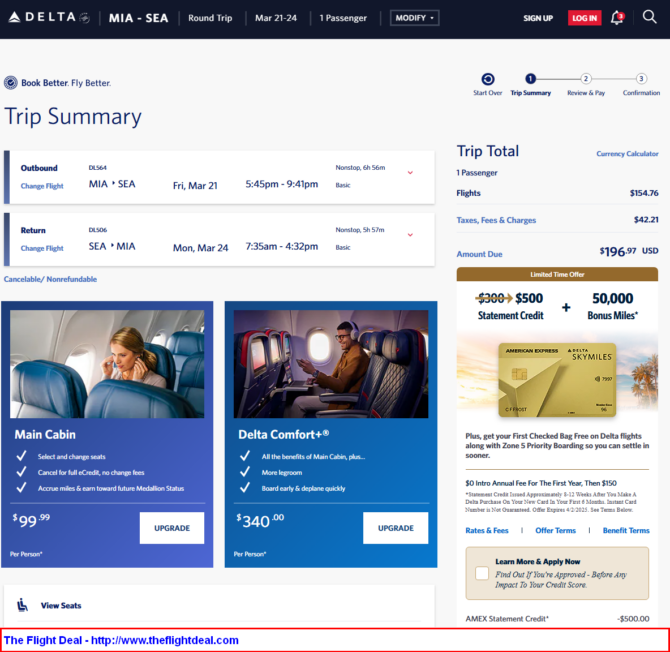Click Change Flight under Outbound
Image resolution: width=670 pixels, height=652 pixels.
[x=42, y=186]
